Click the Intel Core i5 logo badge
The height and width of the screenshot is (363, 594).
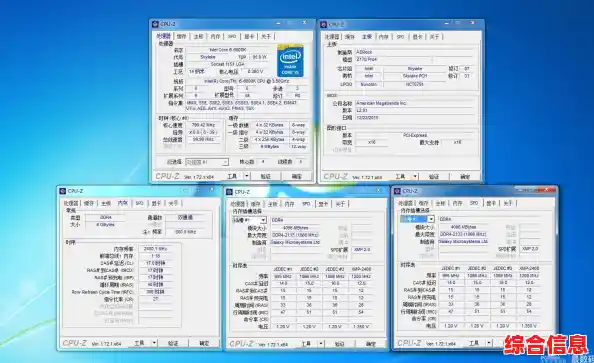(x=290, y=61)
